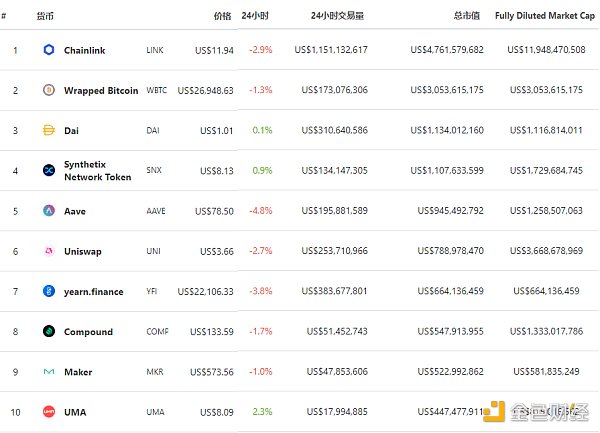
Task: Click market cap US$522,992,862
Action: (x=450, y=371)
